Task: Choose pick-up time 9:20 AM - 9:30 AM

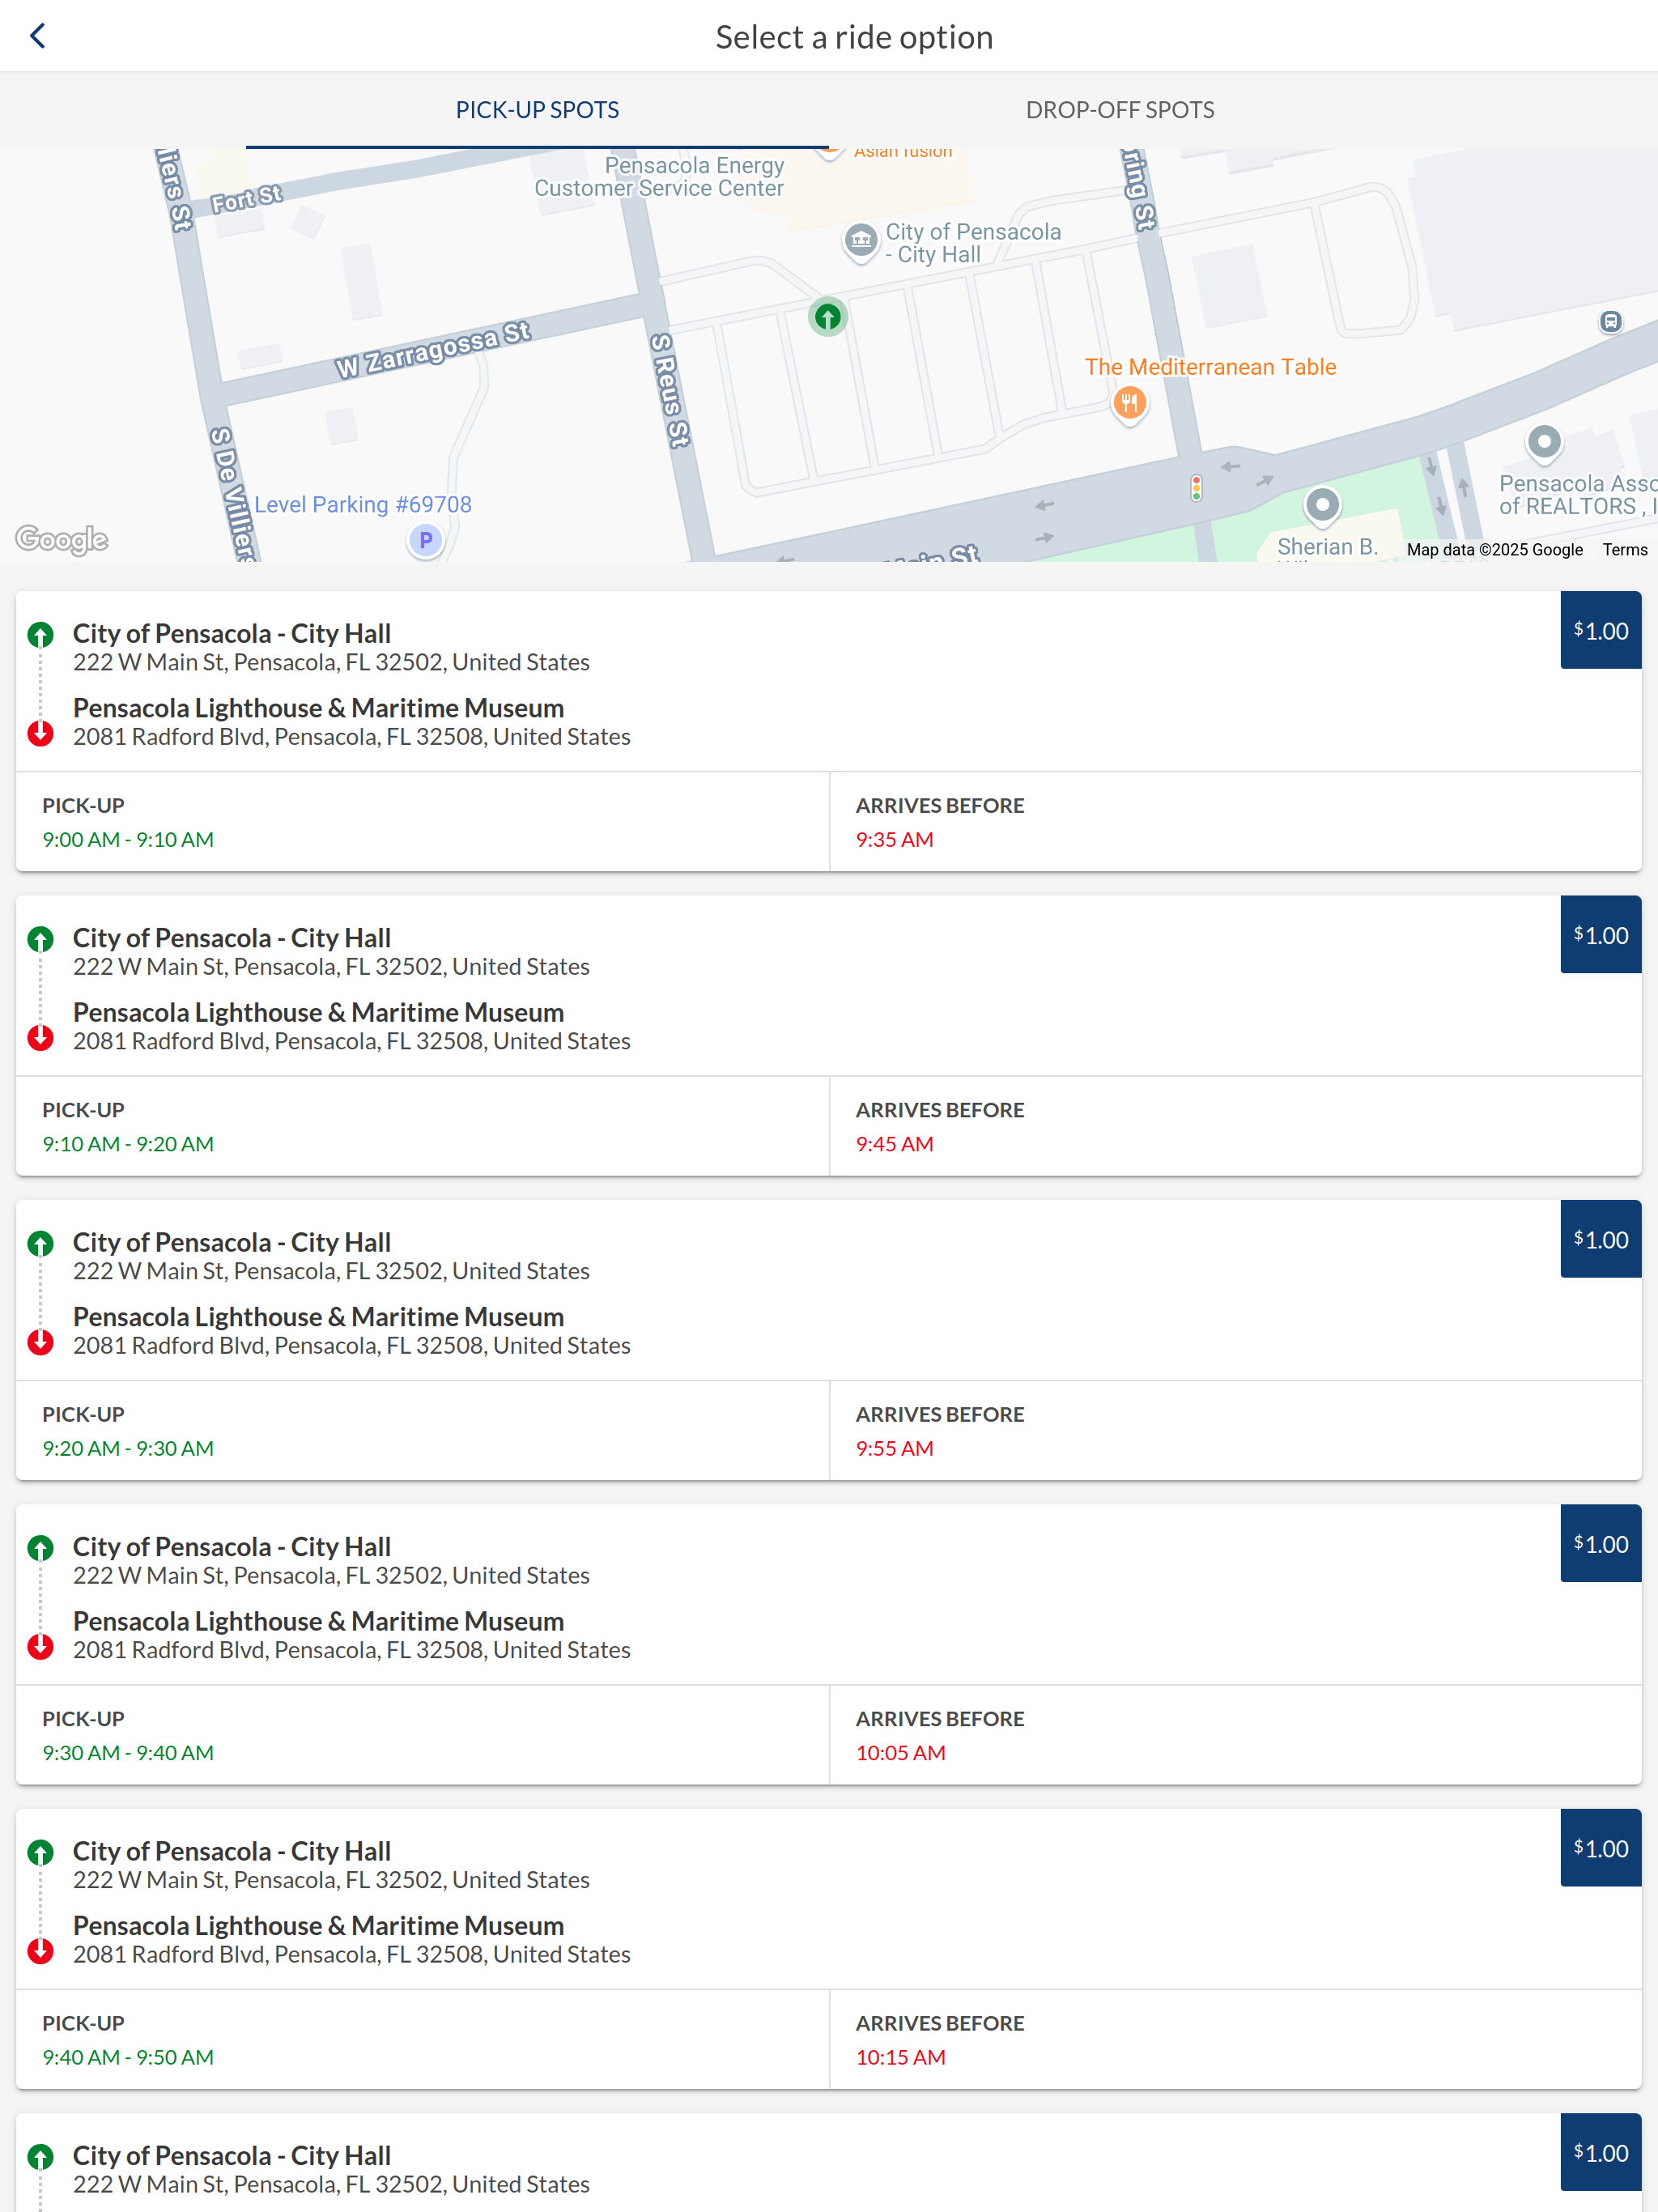Action: click(128, 1449)
